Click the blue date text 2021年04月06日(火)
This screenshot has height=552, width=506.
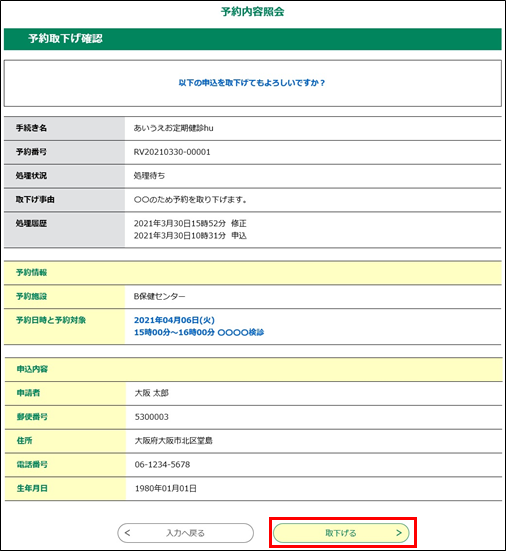click(174, 320)
